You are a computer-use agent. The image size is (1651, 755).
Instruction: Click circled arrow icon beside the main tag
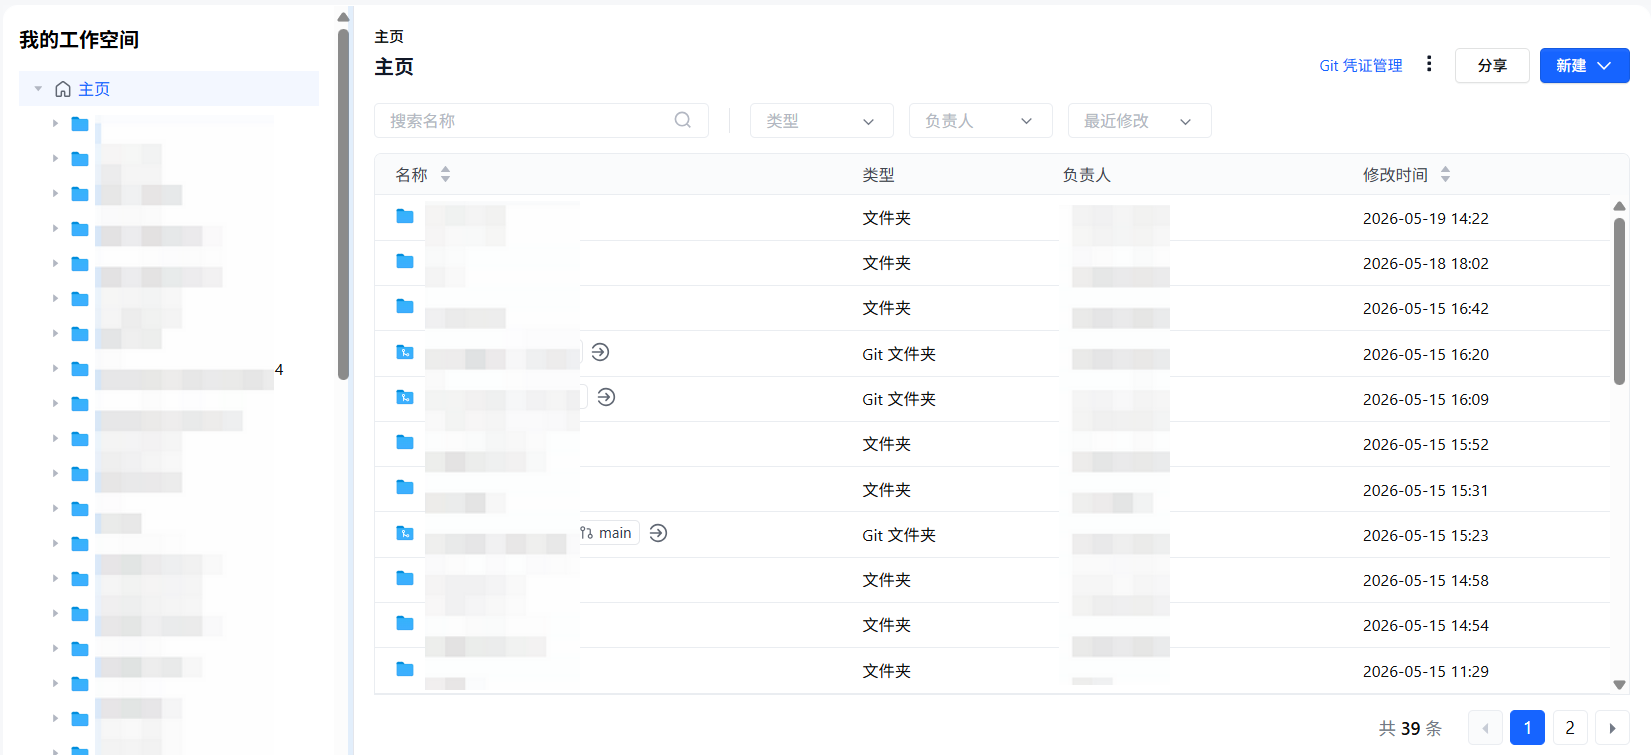pyautogui.click(x=658, y=533)
